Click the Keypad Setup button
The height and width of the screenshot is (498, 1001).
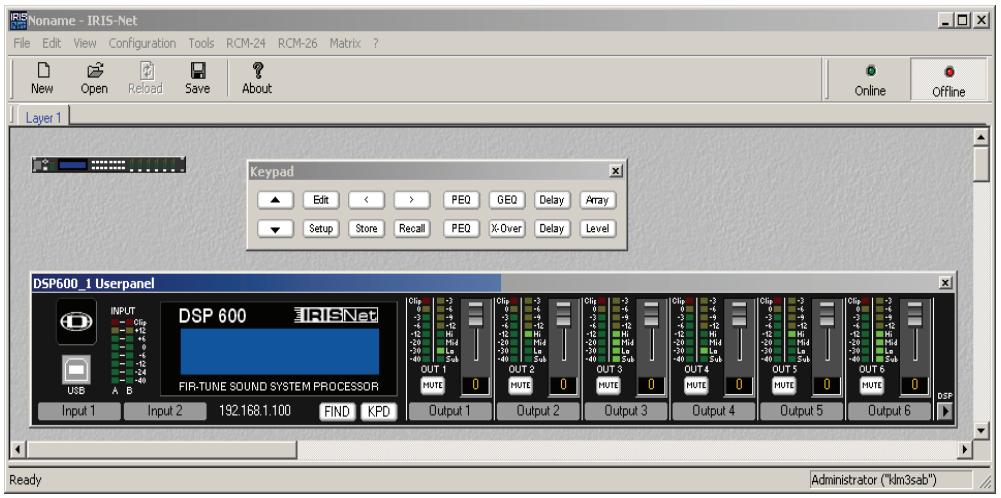[321, 229]
